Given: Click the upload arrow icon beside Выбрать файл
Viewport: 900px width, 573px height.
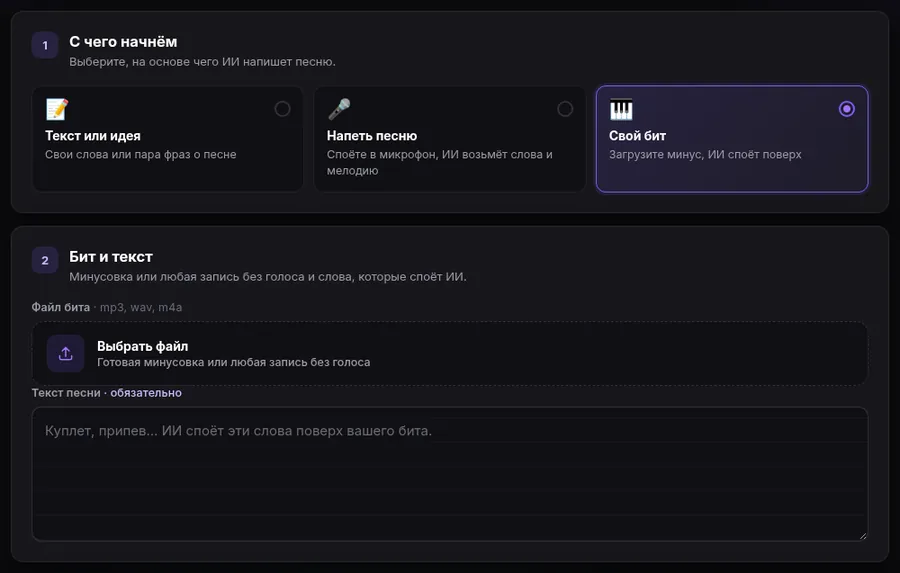Looking at the screenshot, I should click(x=65, y=354).
